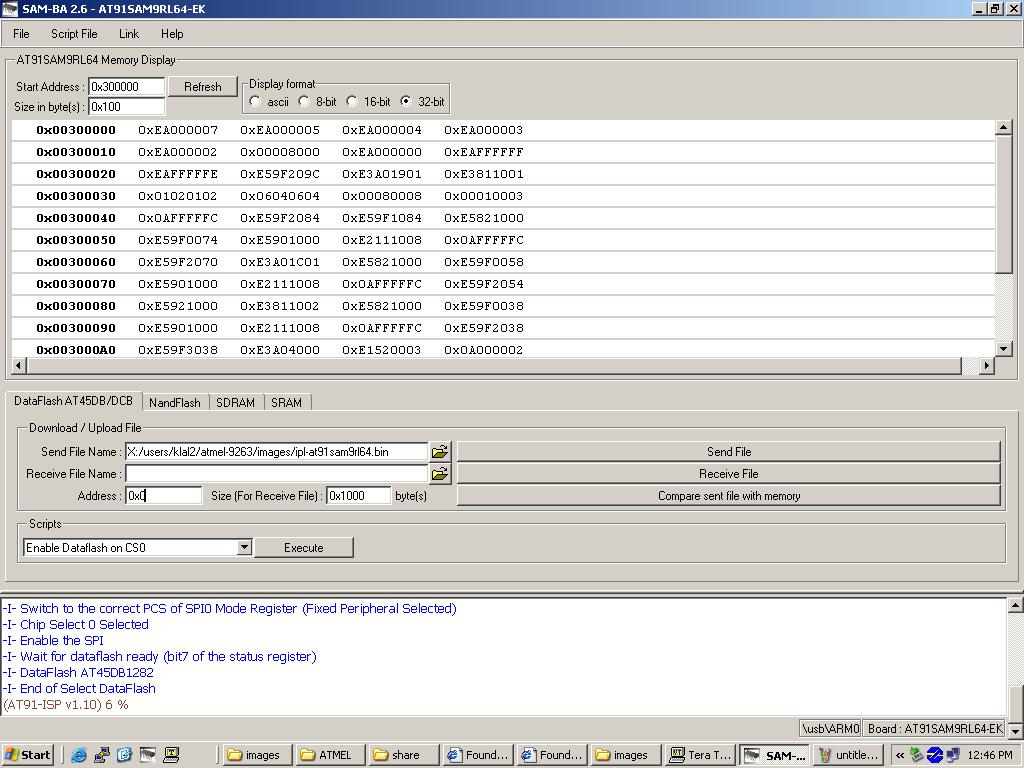
Task: Open the Scripts dropdown list
Action: [243, 548]
